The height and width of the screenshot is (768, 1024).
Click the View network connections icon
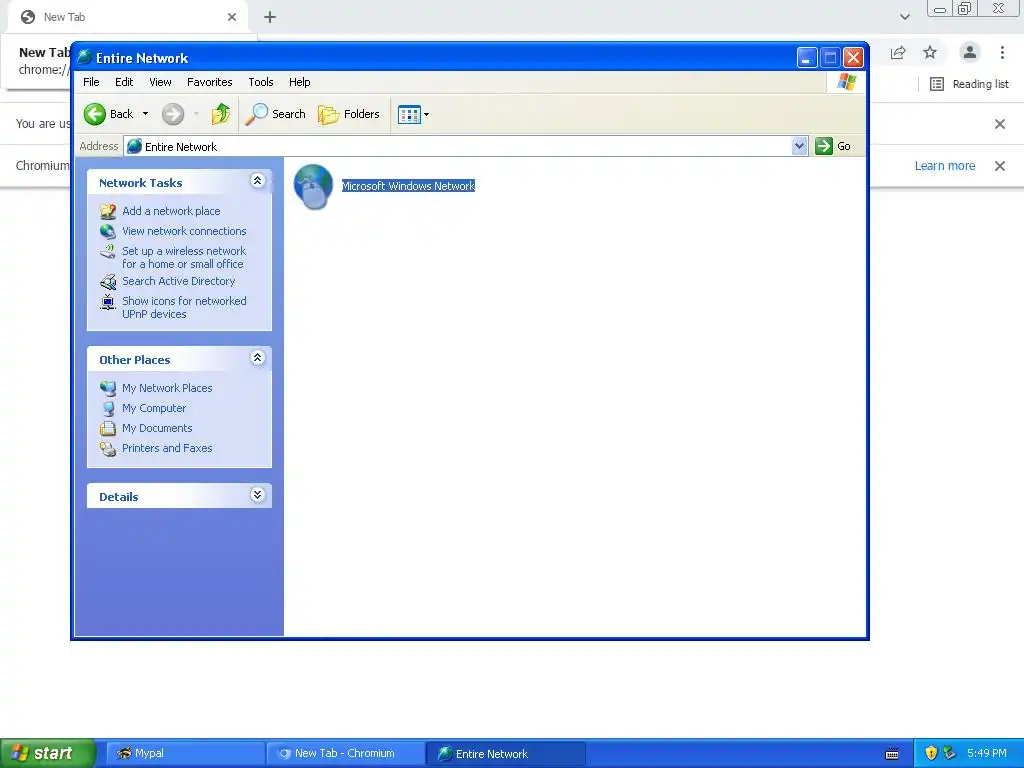[108, 231]
